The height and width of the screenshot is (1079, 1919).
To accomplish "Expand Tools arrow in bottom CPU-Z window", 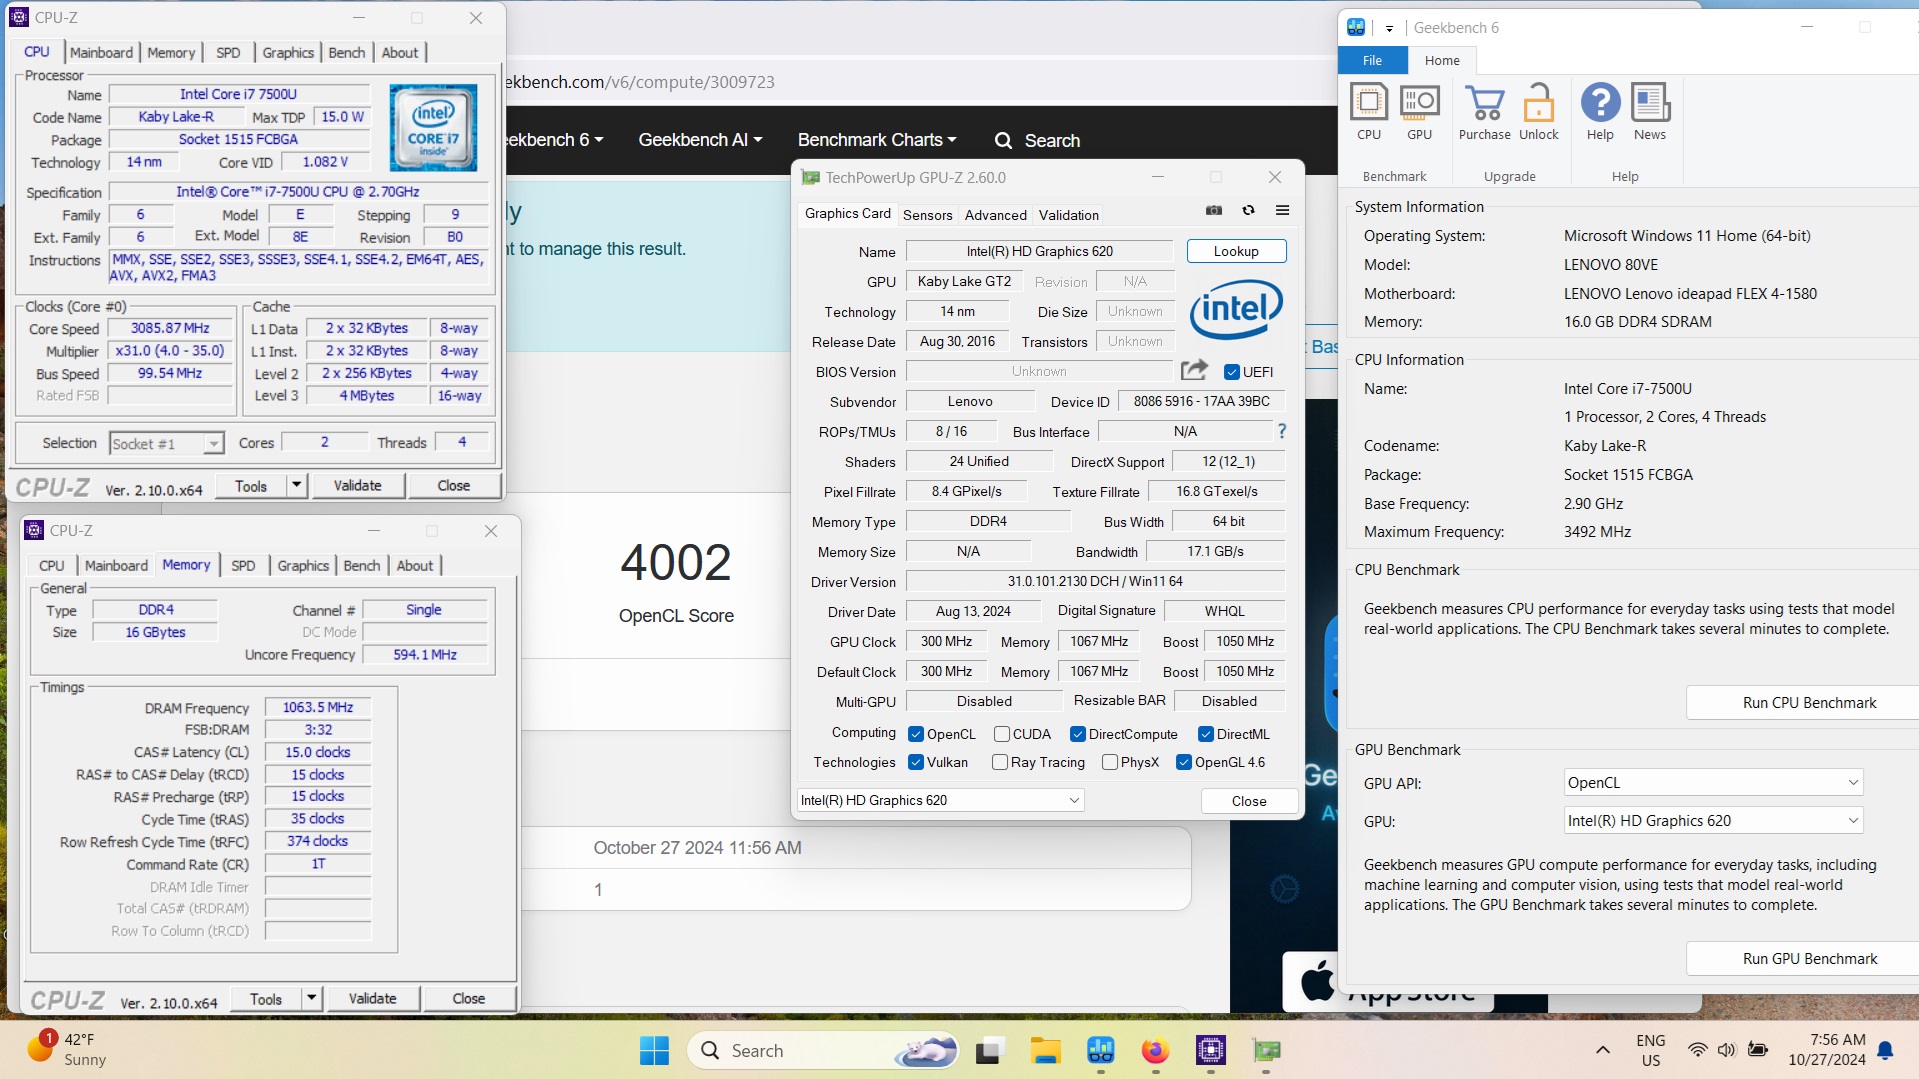I will (x=311, y=998).
